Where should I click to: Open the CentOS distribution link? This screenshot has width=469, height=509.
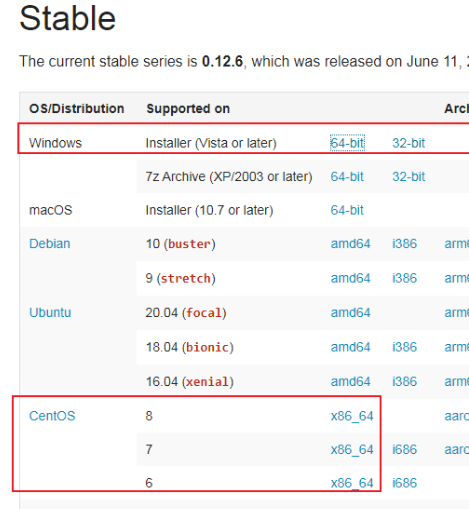(x=52, y=416)
